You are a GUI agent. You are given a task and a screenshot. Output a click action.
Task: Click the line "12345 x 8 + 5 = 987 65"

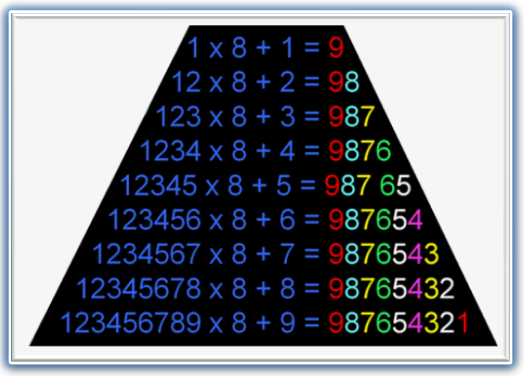pos(266,185)
